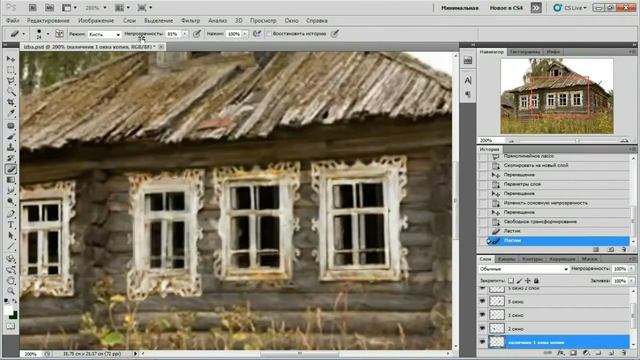The width and height of the screenshot is (640, 360).
Task: Open brush preset picker dropdown
Action: tap(48, 34)
